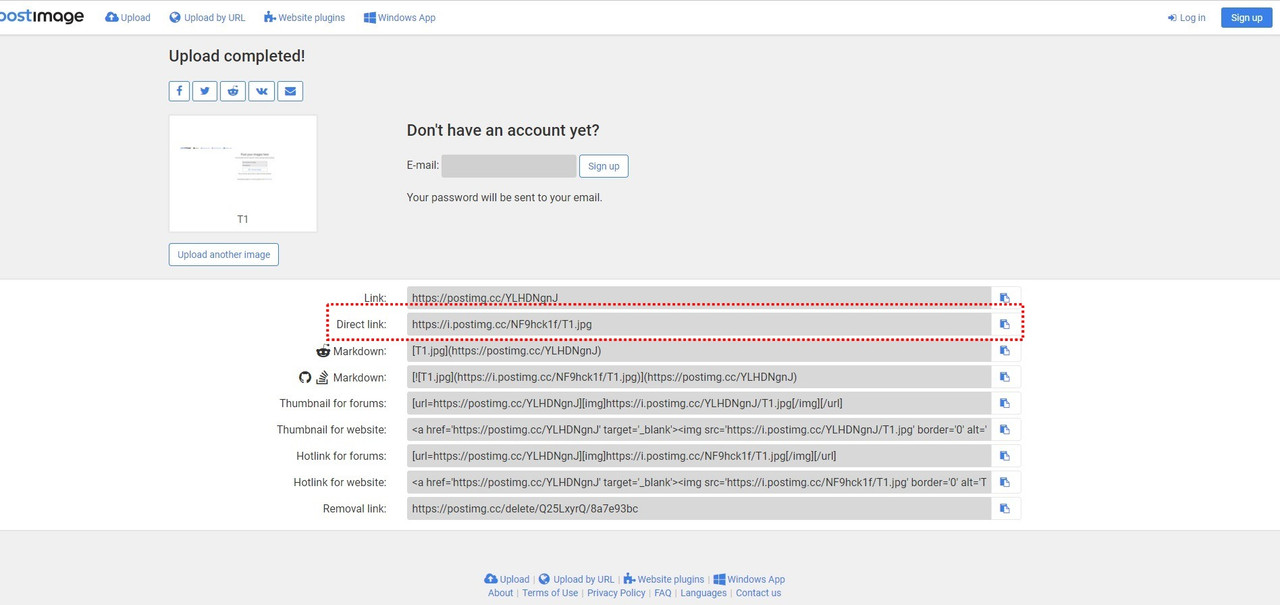
Task: Copy Hotlink for forums code
Action: click(1005, 456)
